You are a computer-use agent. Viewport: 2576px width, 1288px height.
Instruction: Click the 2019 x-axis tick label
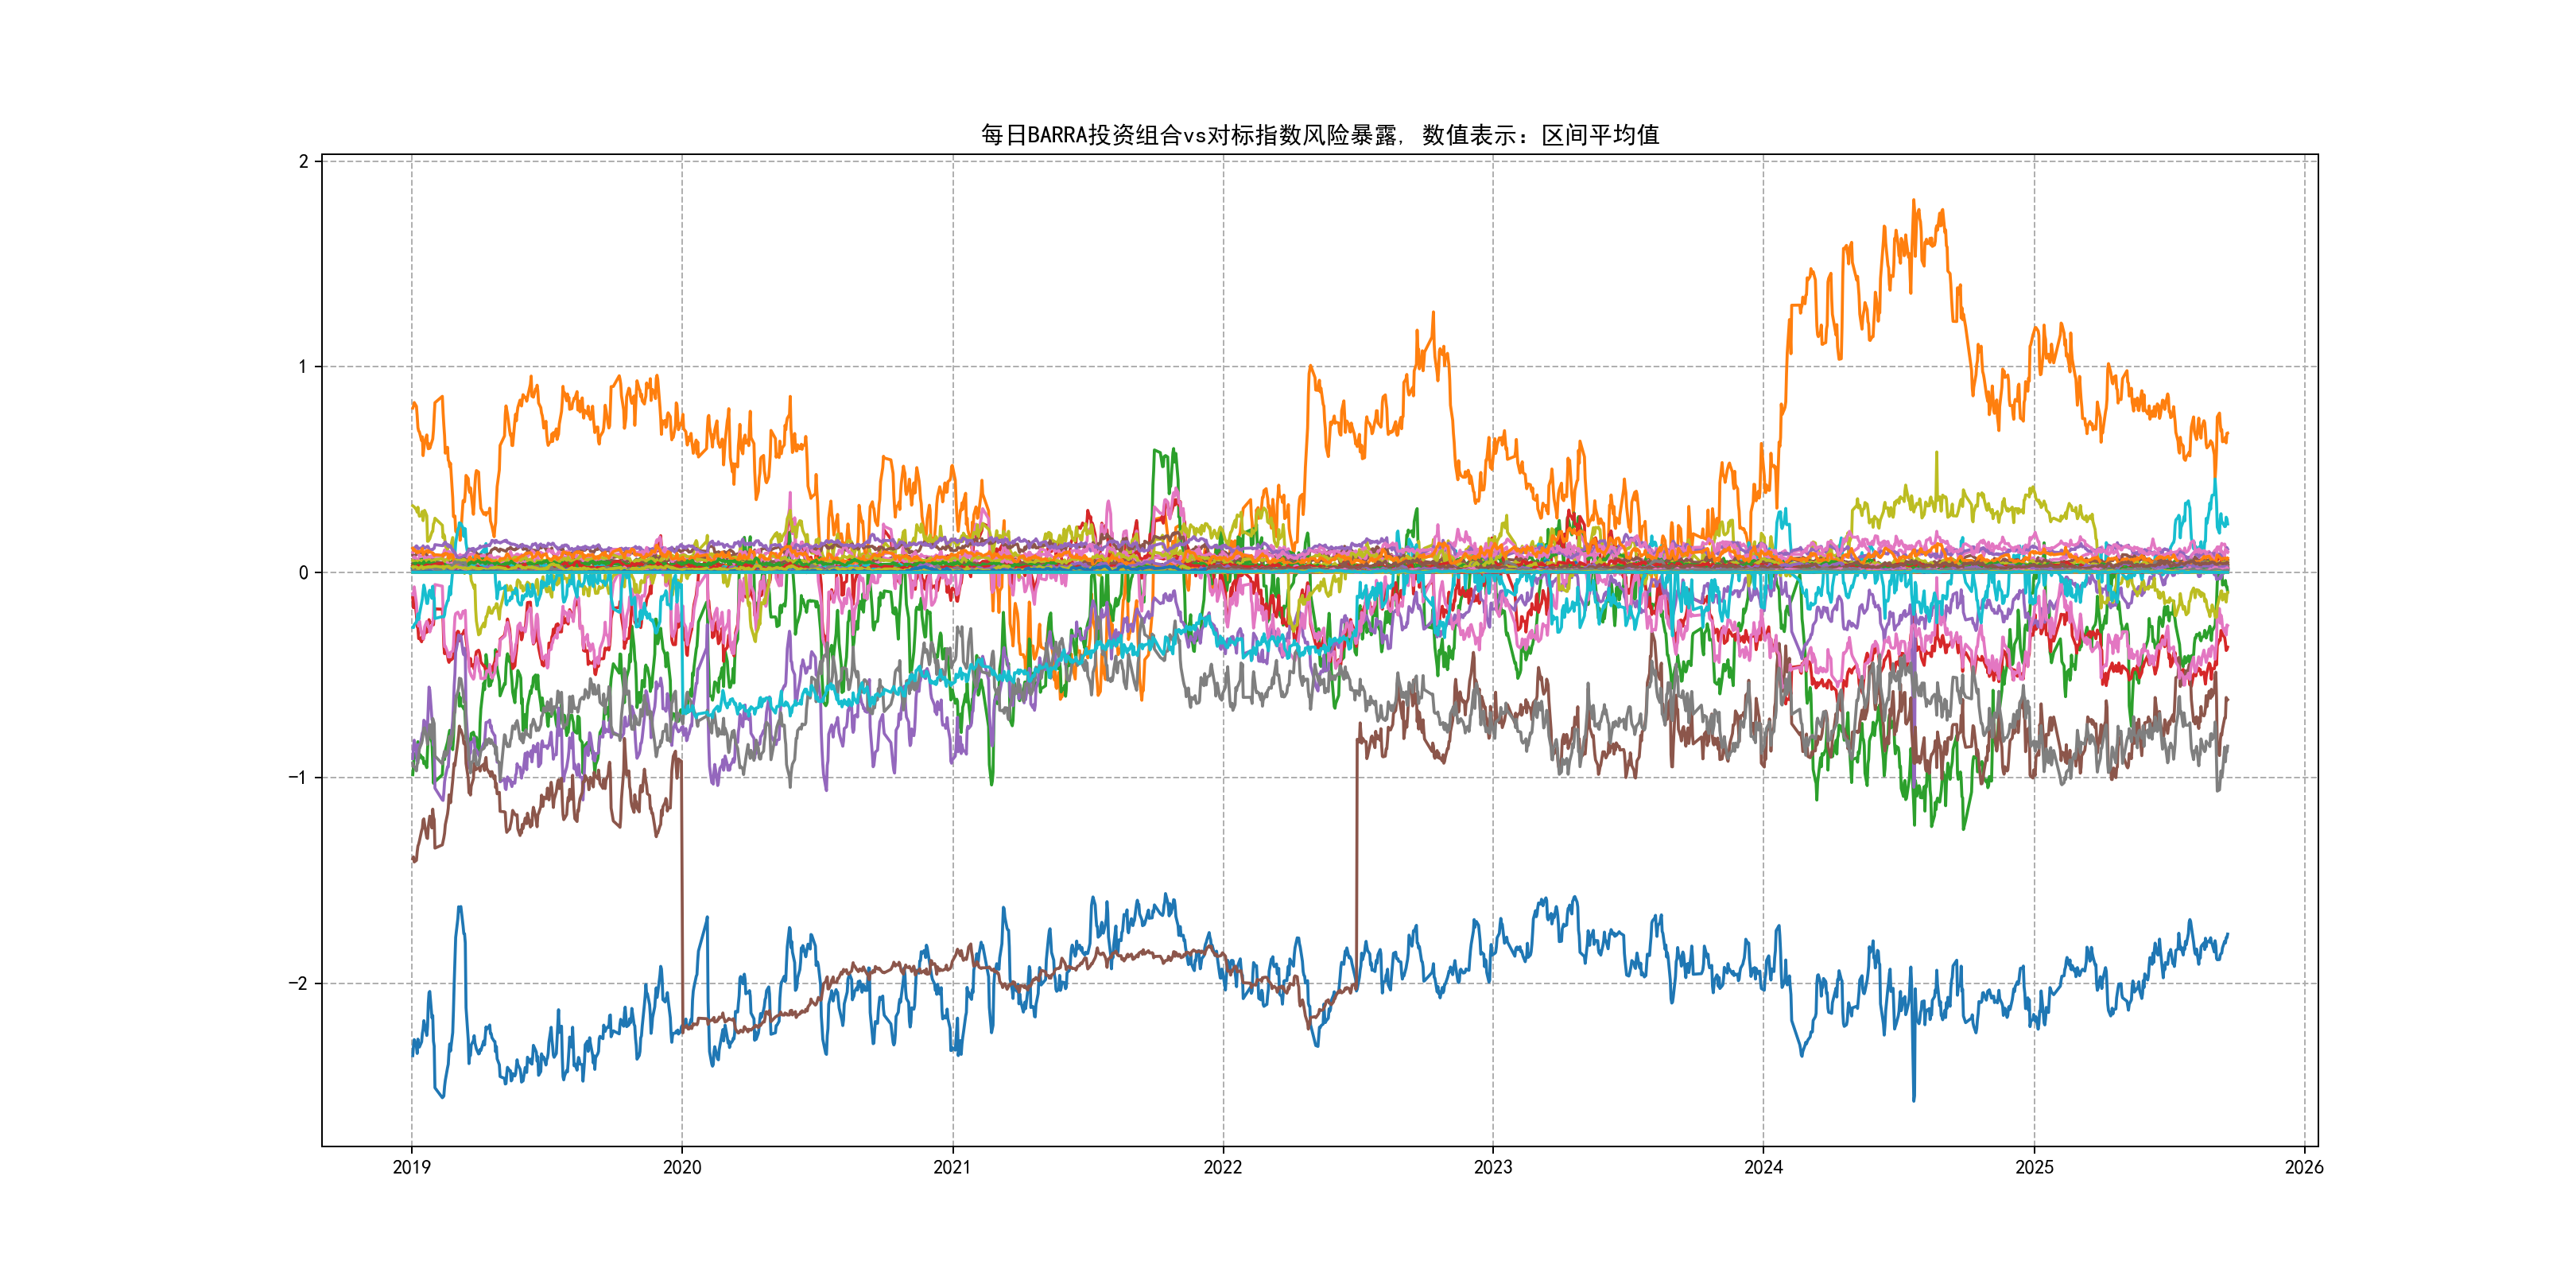(x=411, y=1167)
